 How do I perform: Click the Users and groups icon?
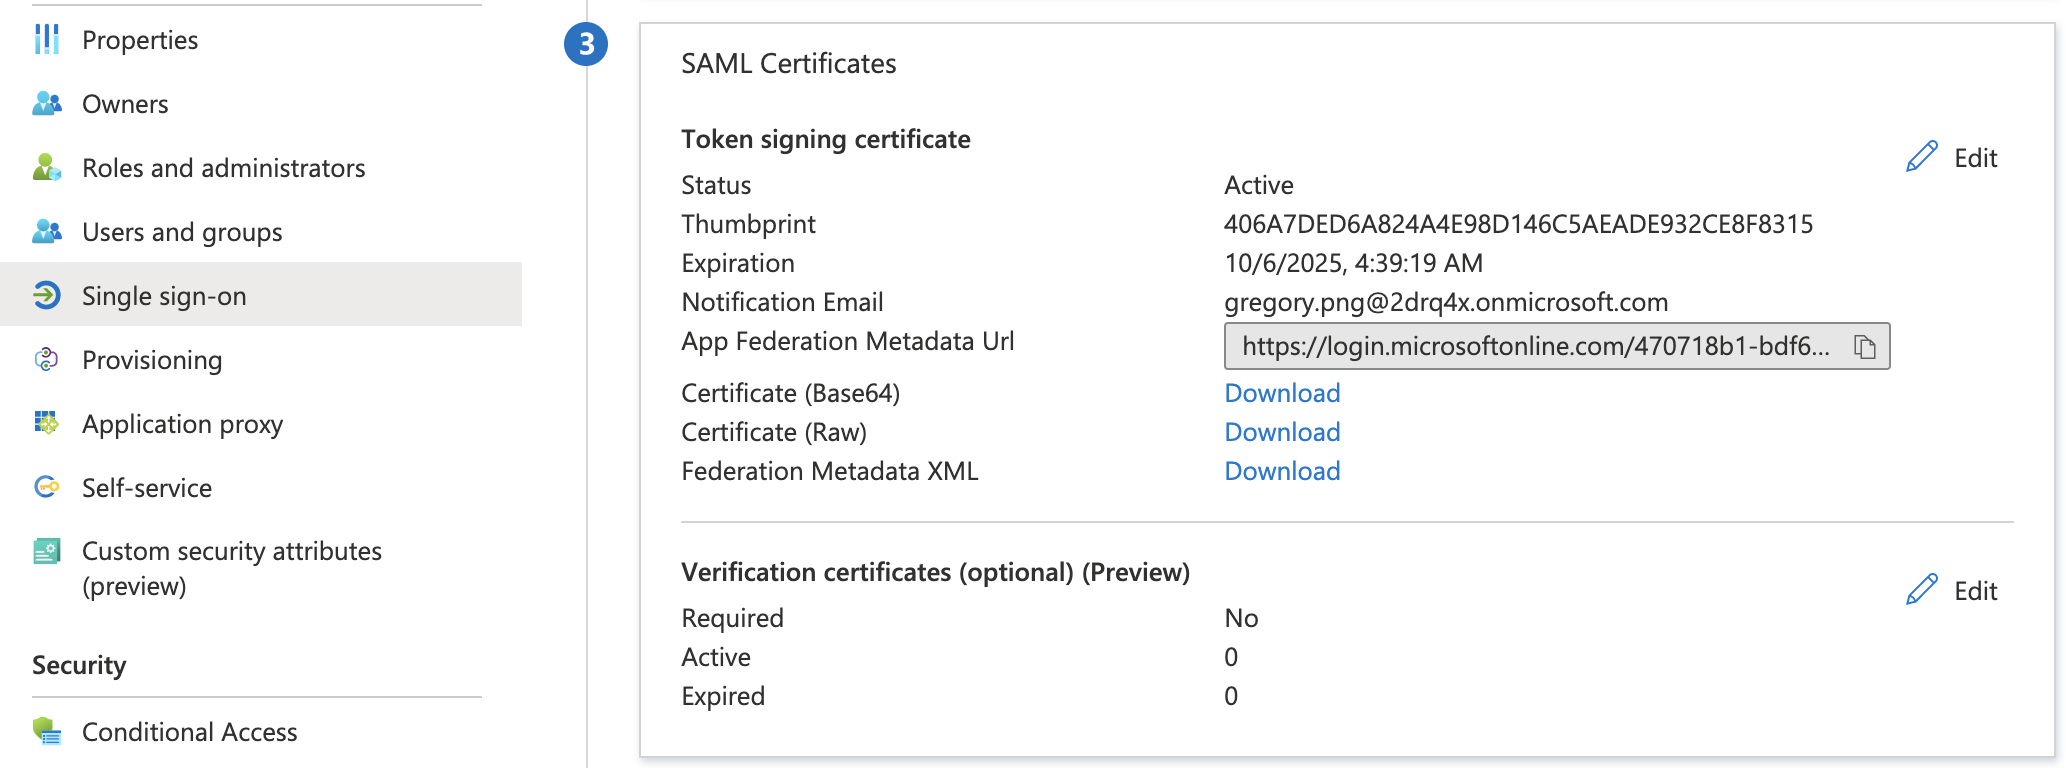click(46, 232)
